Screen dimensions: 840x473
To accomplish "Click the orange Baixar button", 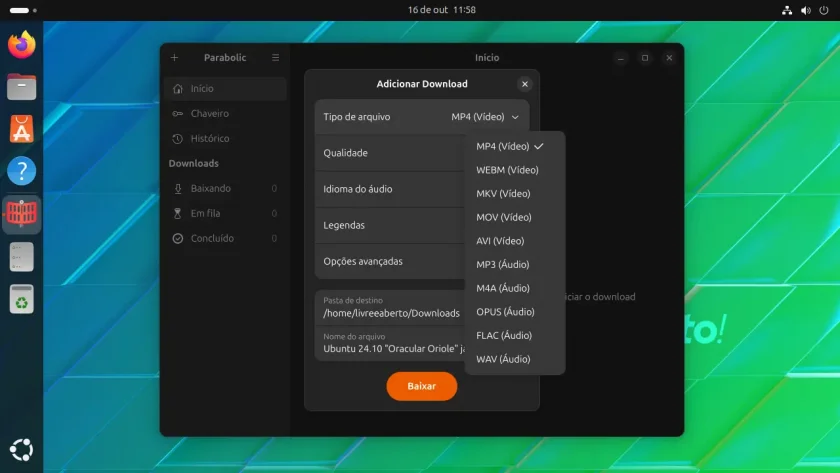I will pos(422,386).
